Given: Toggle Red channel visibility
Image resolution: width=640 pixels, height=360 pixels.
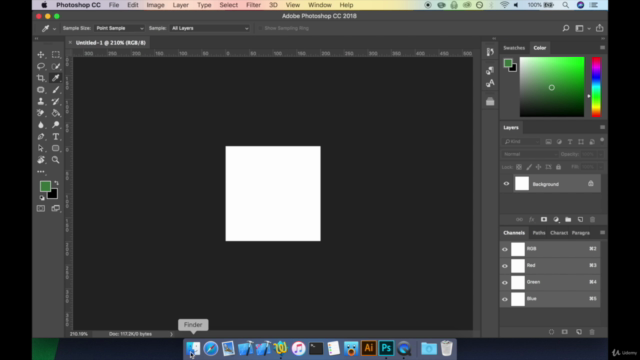Looking at the screenshot, I should 505,266.
